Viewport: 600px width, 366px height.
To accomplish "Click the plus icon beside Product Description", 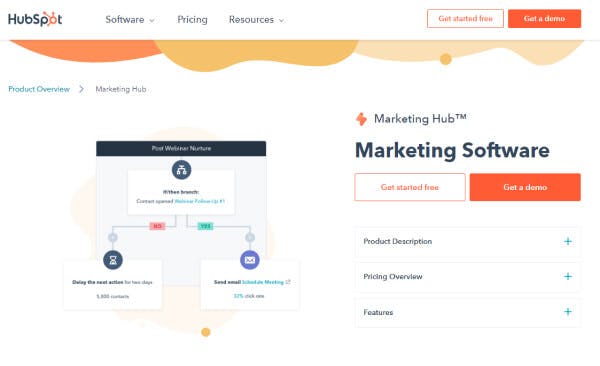I will [x=568, y=241].
